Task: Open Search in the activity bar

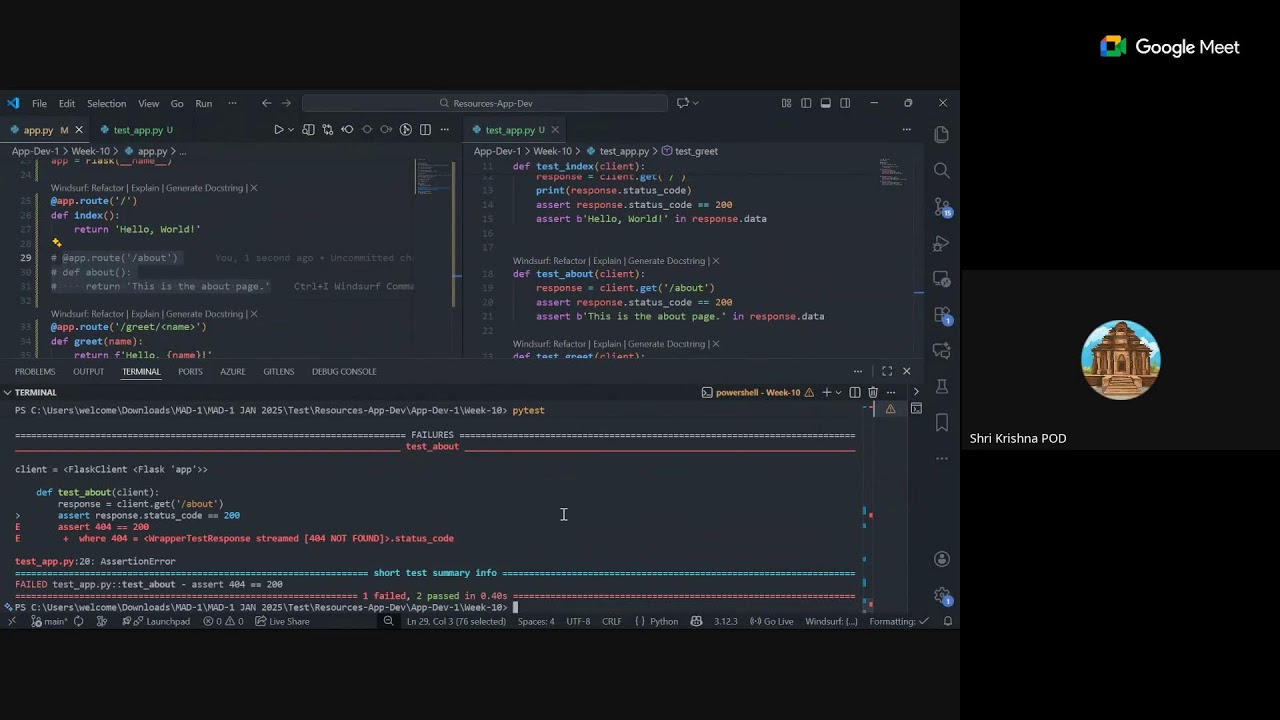Action: 941,170
